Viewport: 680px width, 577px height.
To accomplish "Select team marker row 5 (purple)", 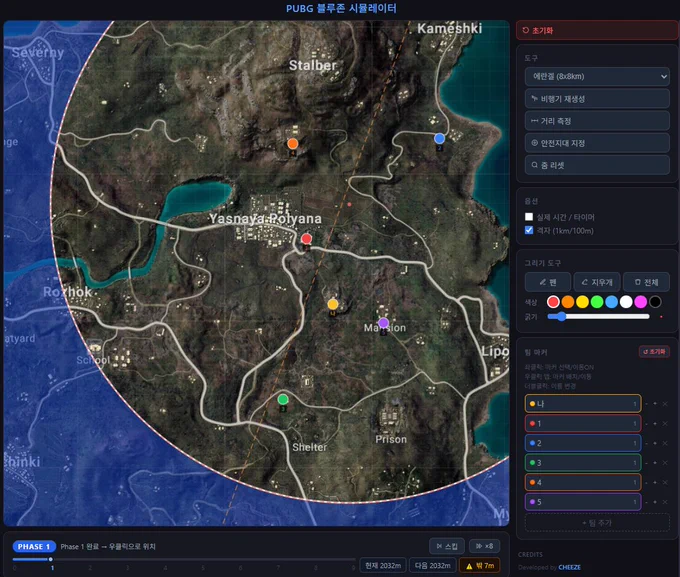I will [583, 502].
